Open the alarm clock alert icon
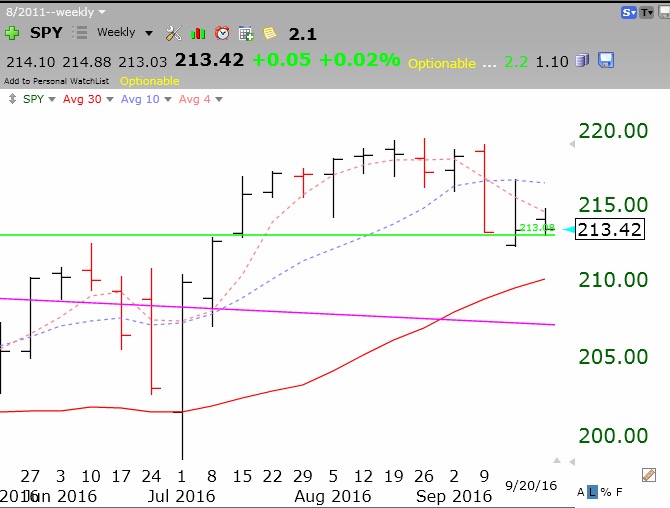The width and height of the screenshot is (670, 508). click(x=222, y=33)
